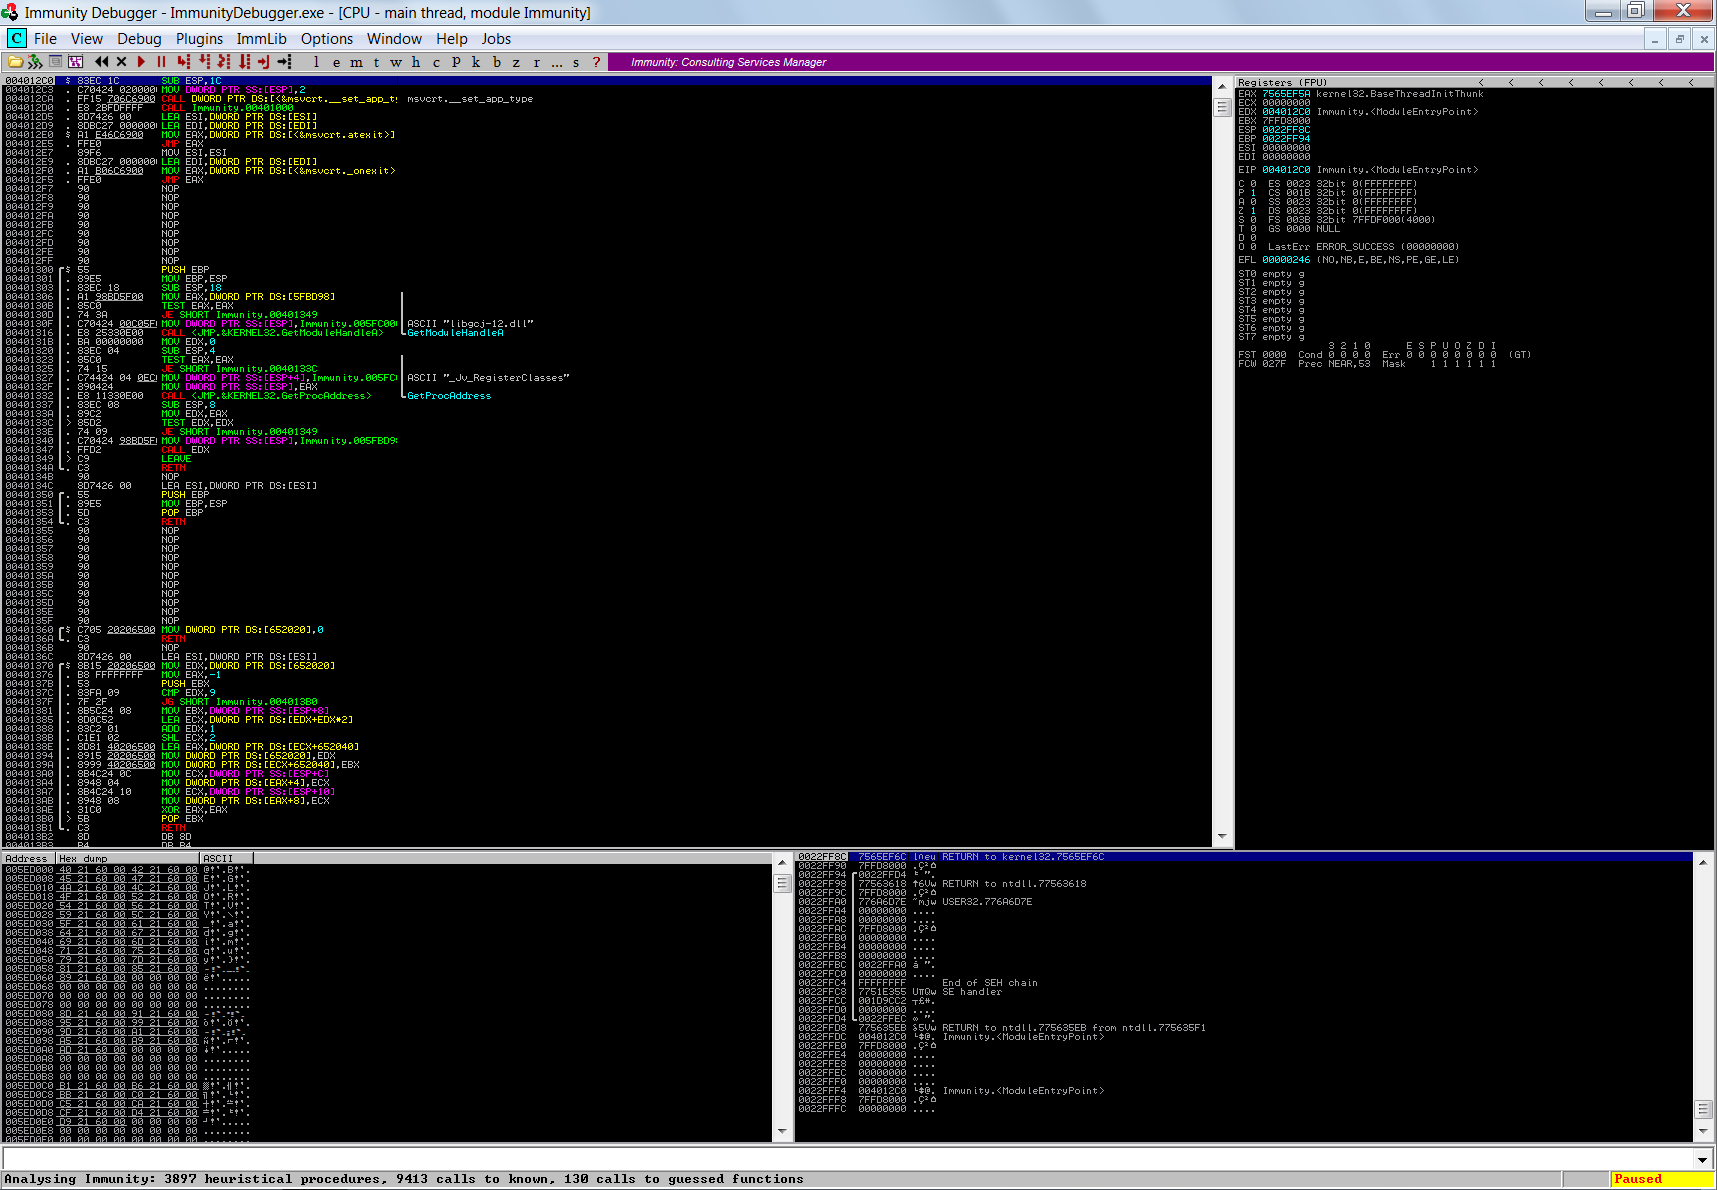Screen dimensions: 1717x1190
Task: Select the stack row 'End of SEH chain'
Action: pos(1245,983)
